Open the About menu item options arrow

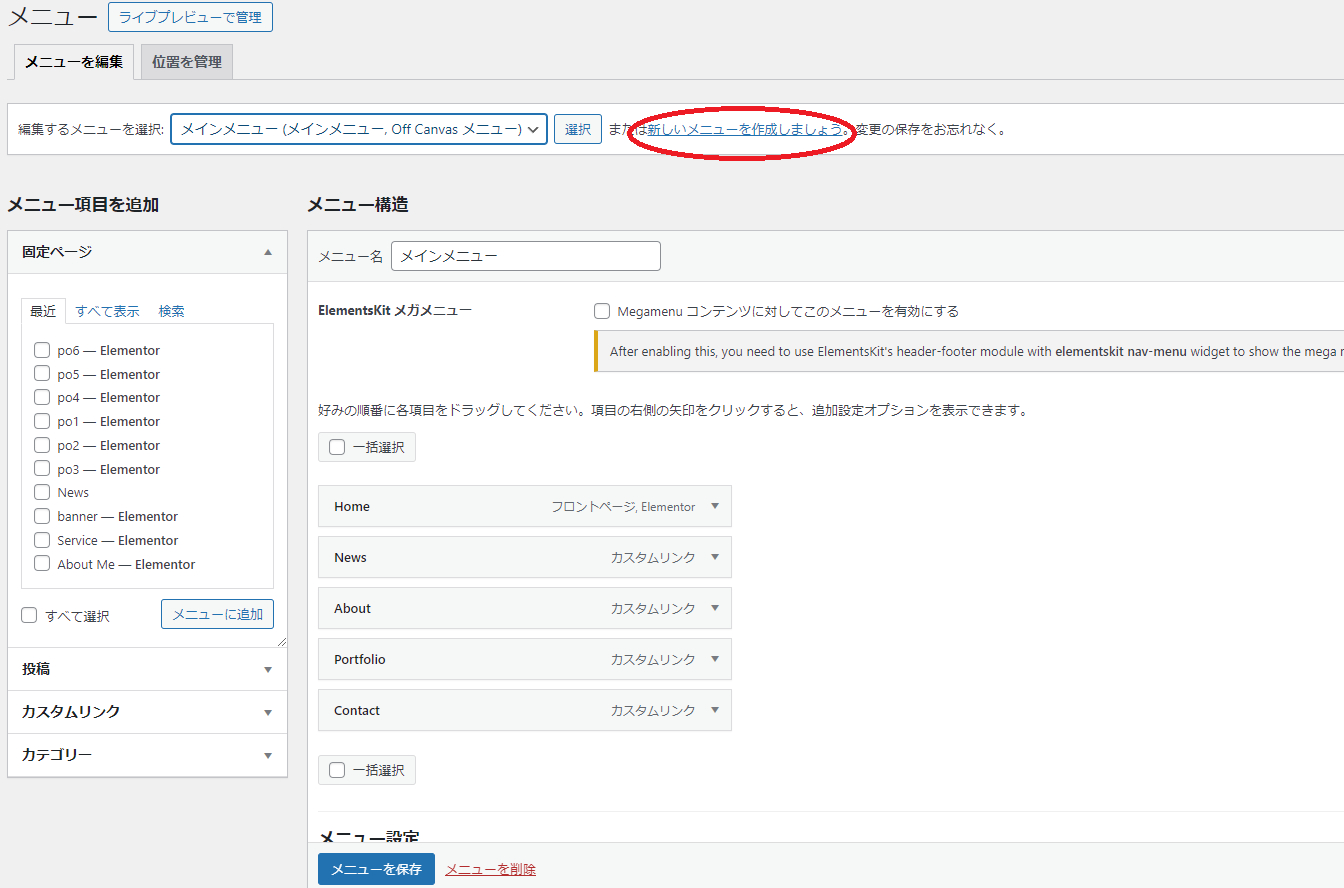click(x=714, y=608)
